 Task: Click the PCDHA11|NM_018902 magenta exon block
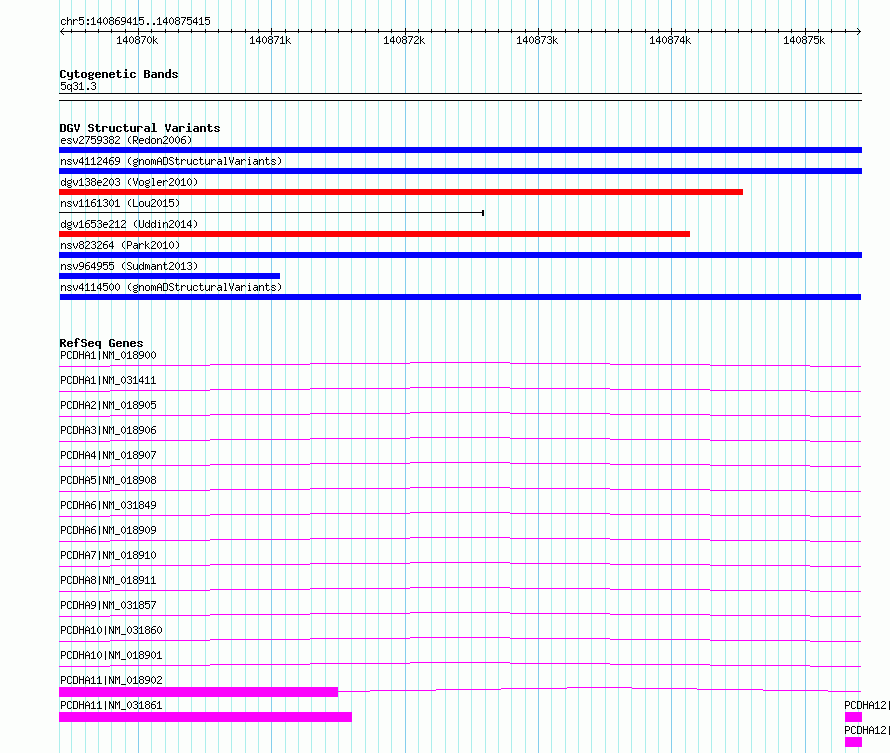point(199,692)
